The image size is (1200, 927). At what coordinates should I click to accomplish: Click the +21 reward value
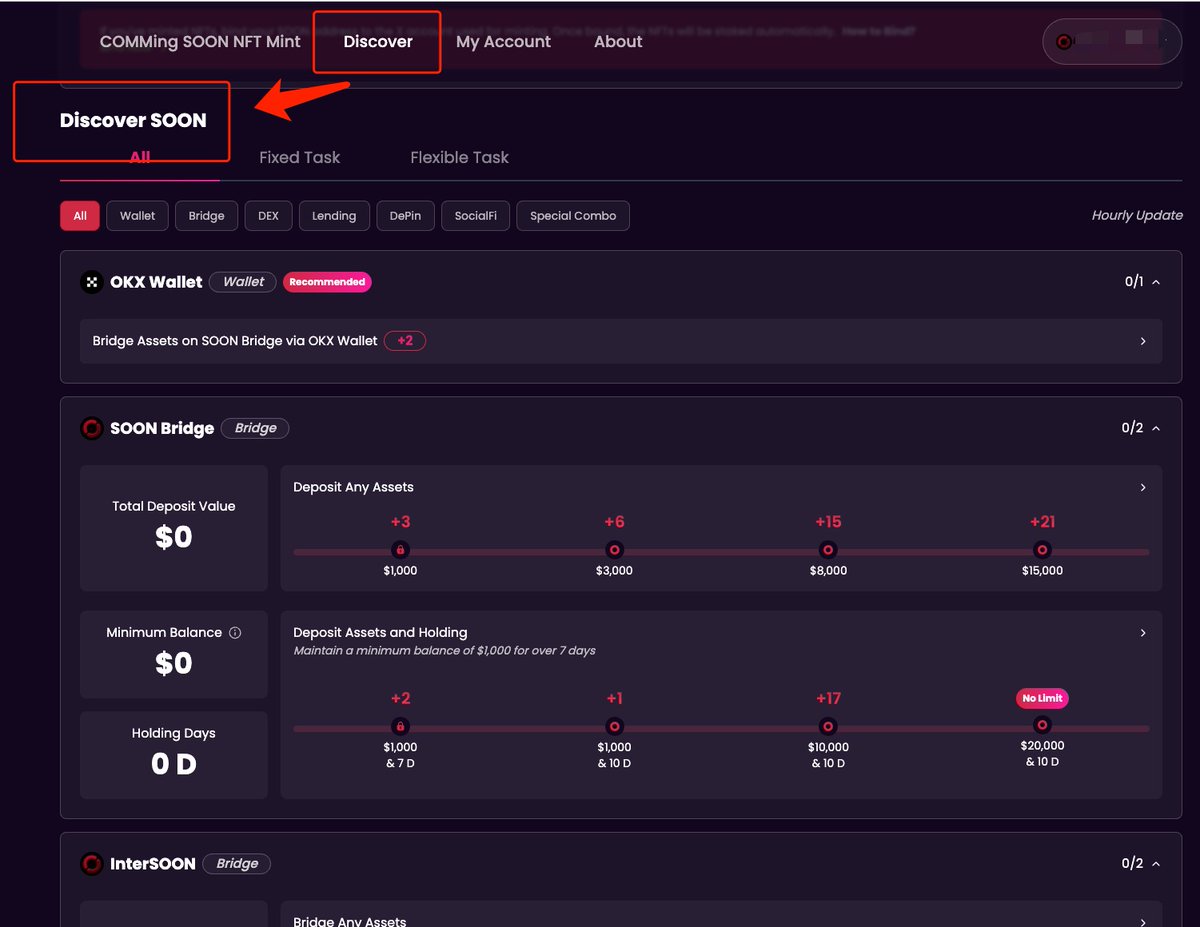click(x=1042, y=522)
